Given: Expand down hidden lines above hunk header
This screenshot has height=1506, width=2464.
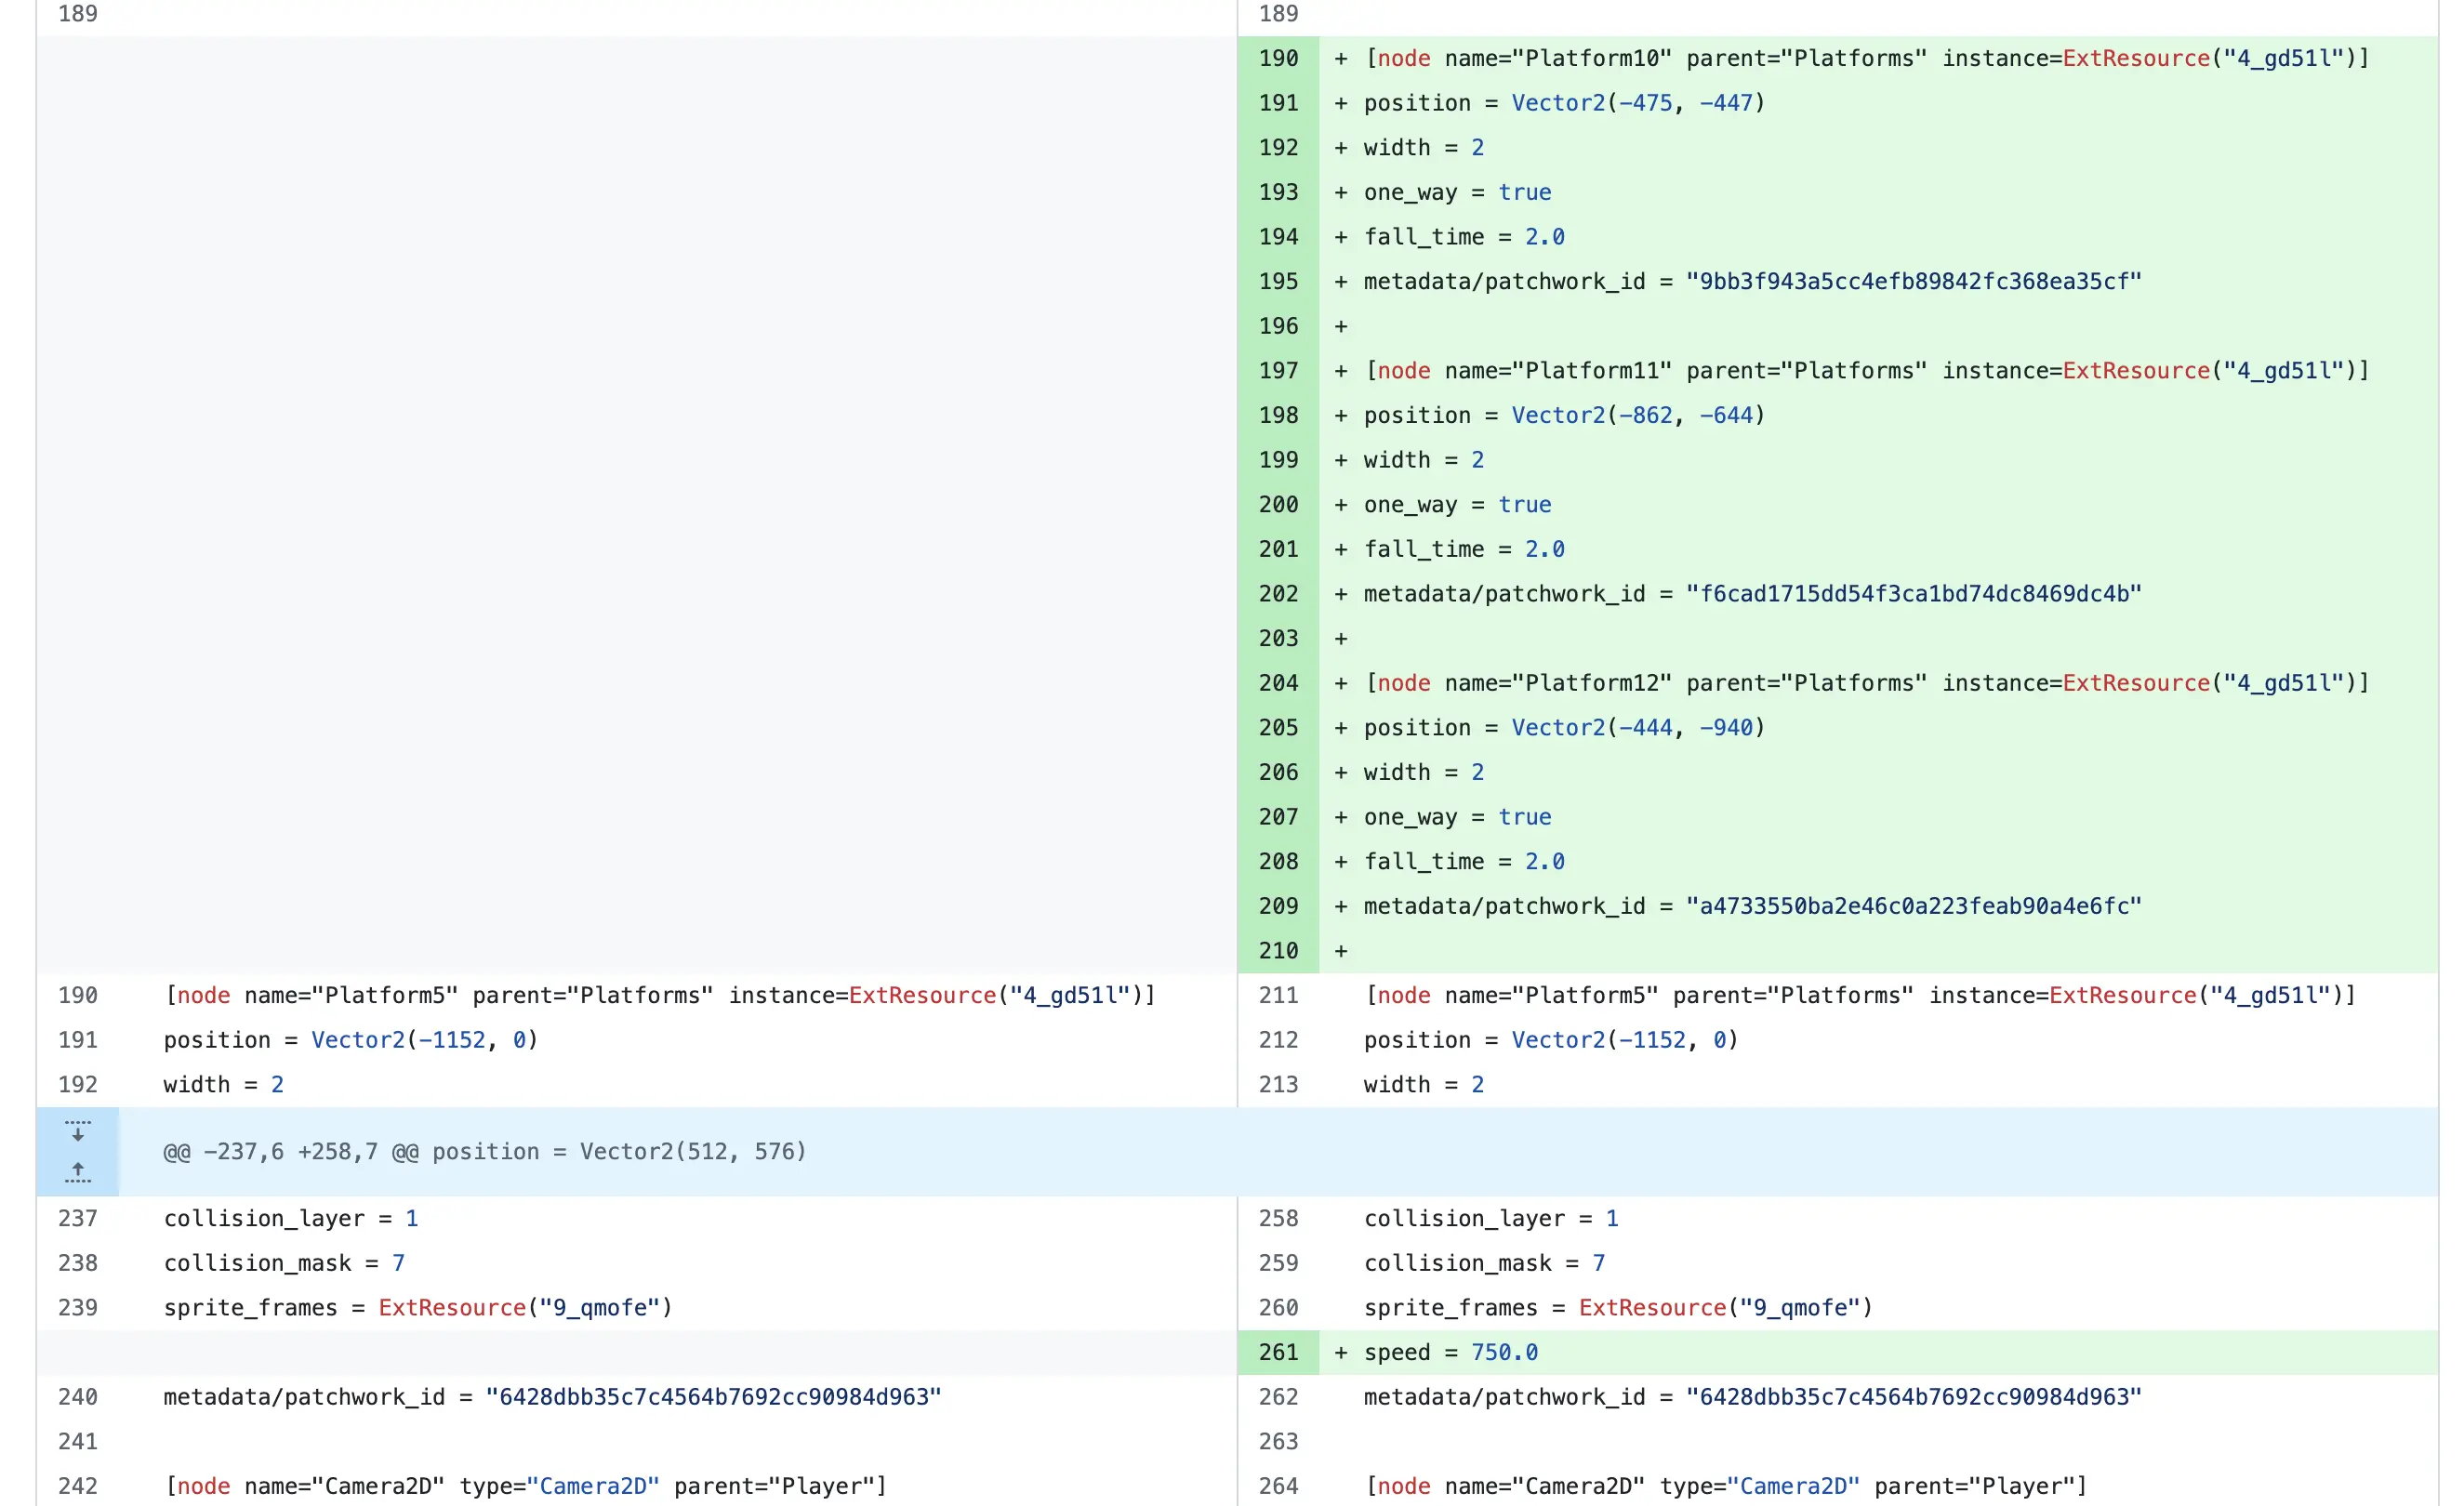Looking at the screenshot, I should click(77, 1130).
